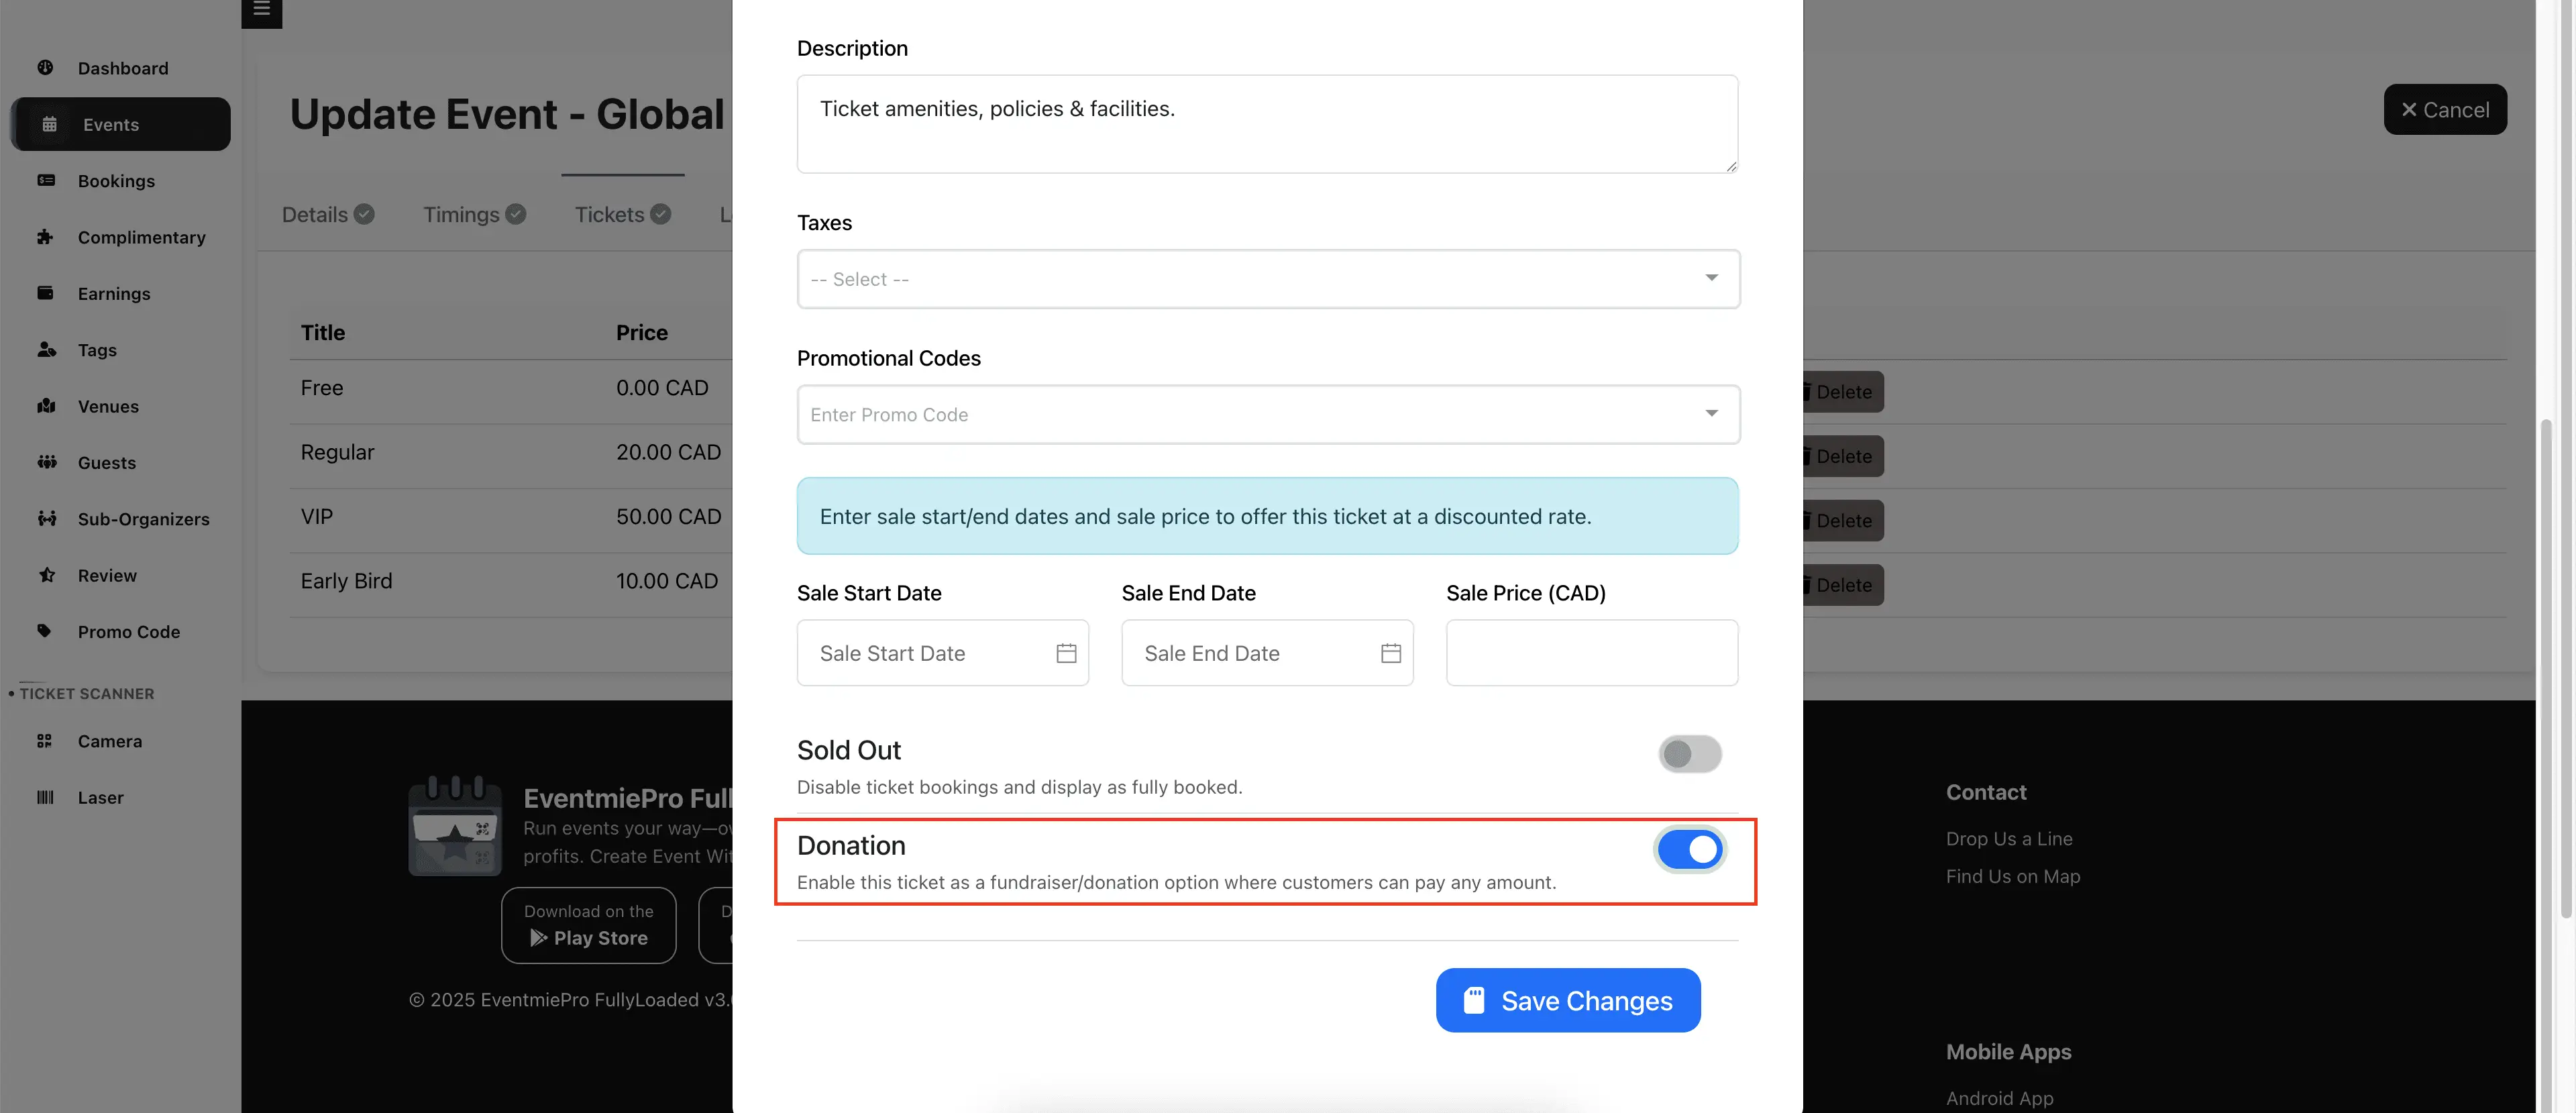
Task: Click the Sale Price (CAD) field
Action: (1591, 653)
